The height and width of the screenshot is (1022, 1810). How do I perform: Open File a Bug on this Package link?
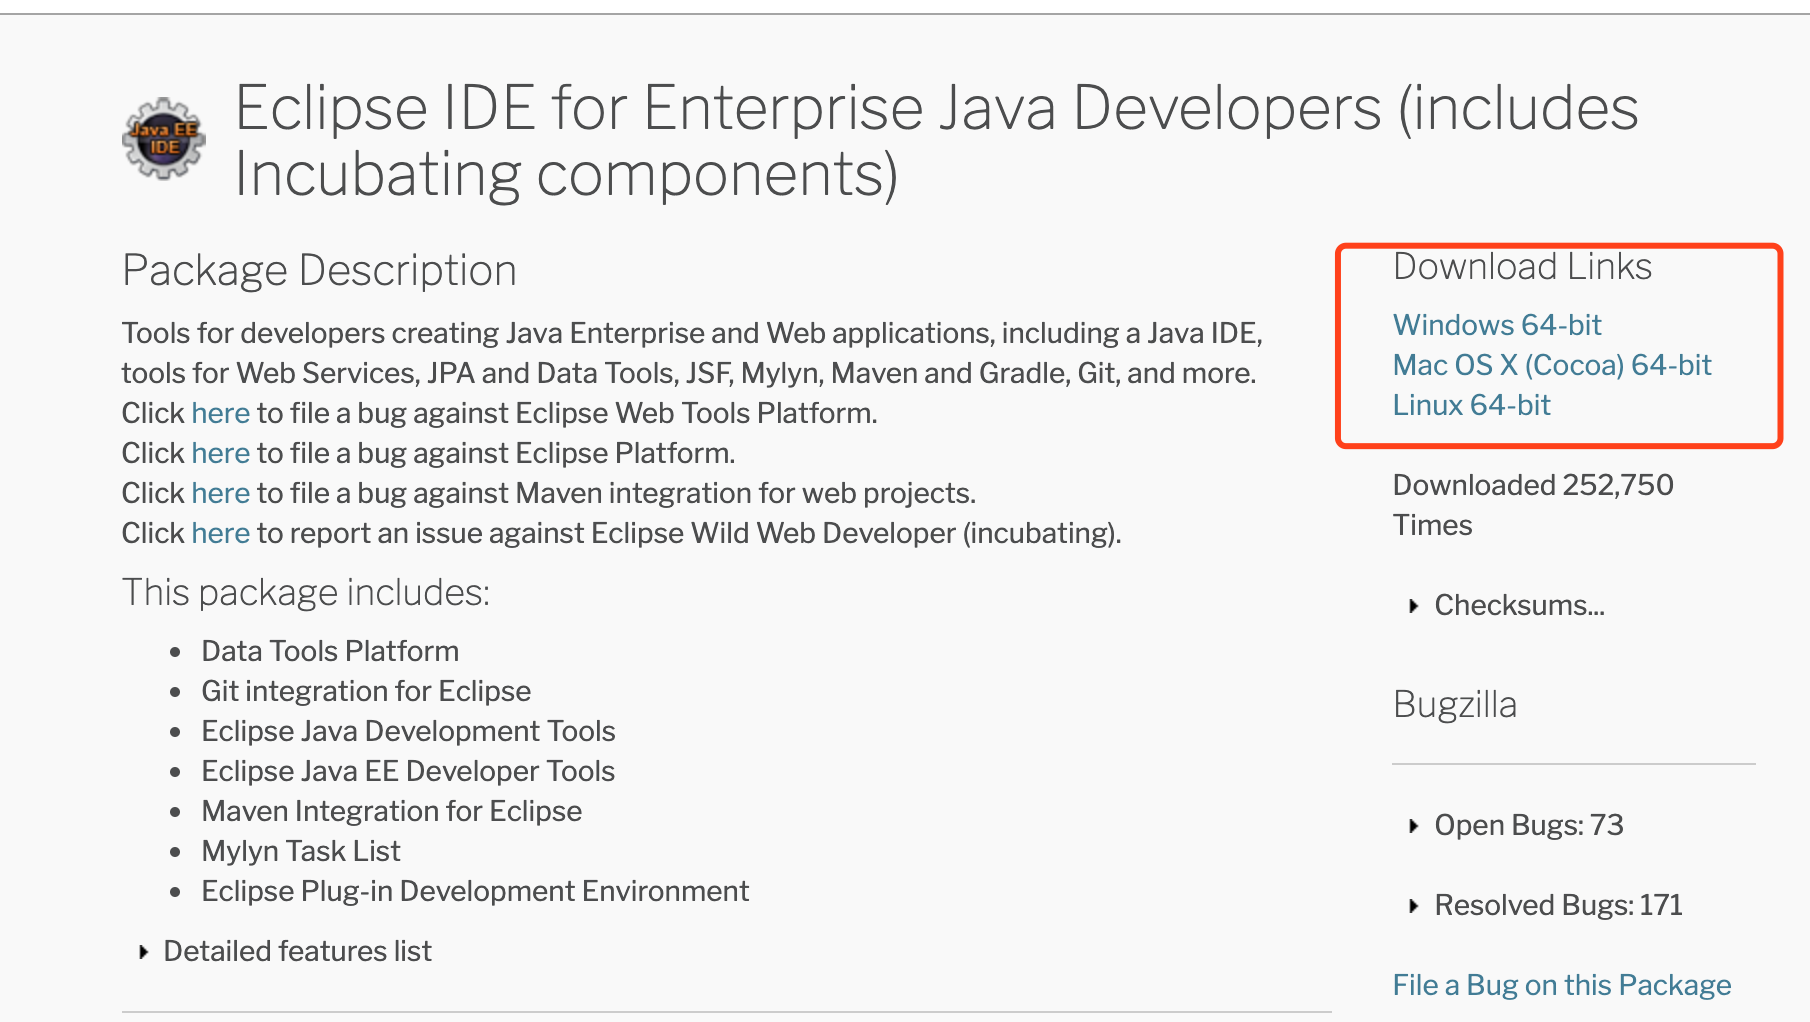(1562, 985)
